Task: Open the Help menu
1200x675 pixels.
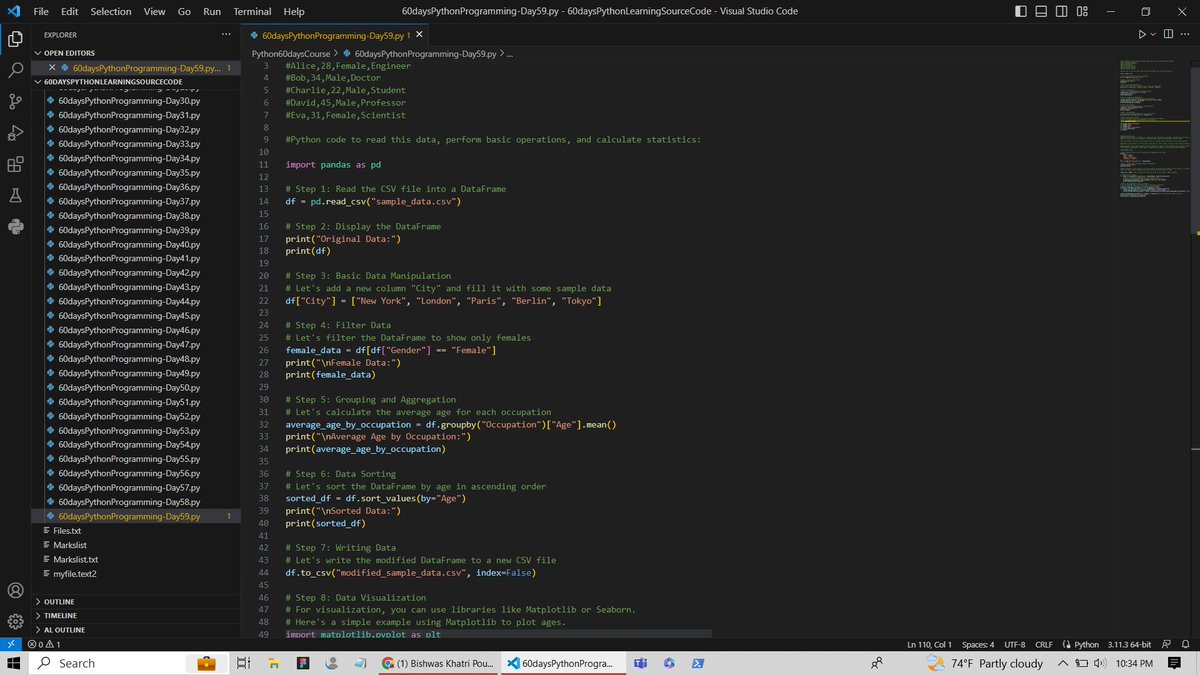Action: (294, 11)
